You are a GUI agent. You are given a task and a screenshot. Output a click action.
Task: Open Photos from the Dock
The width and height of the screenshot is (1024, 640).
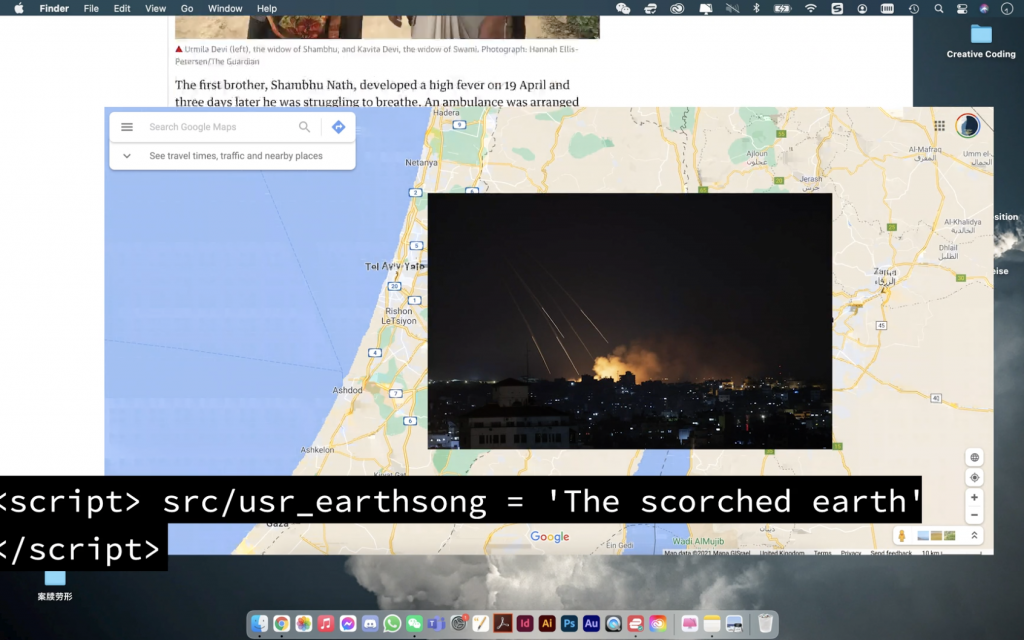tap(304, 624)
